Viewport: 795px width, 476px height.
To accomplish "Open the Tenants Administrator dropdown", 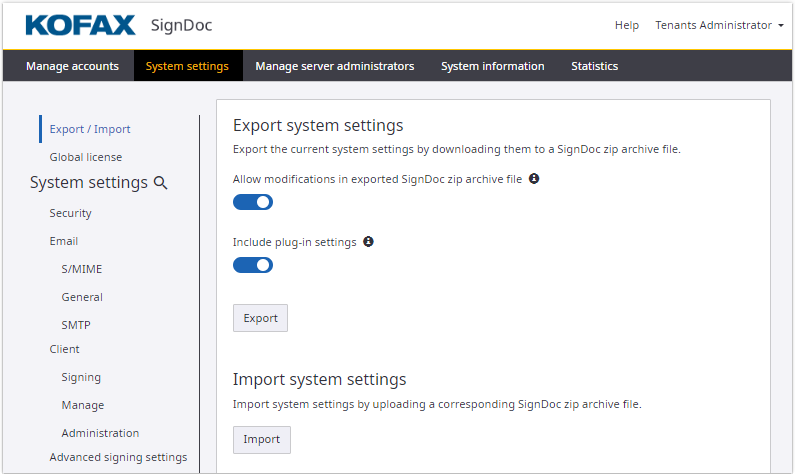I will coord(719,25).
